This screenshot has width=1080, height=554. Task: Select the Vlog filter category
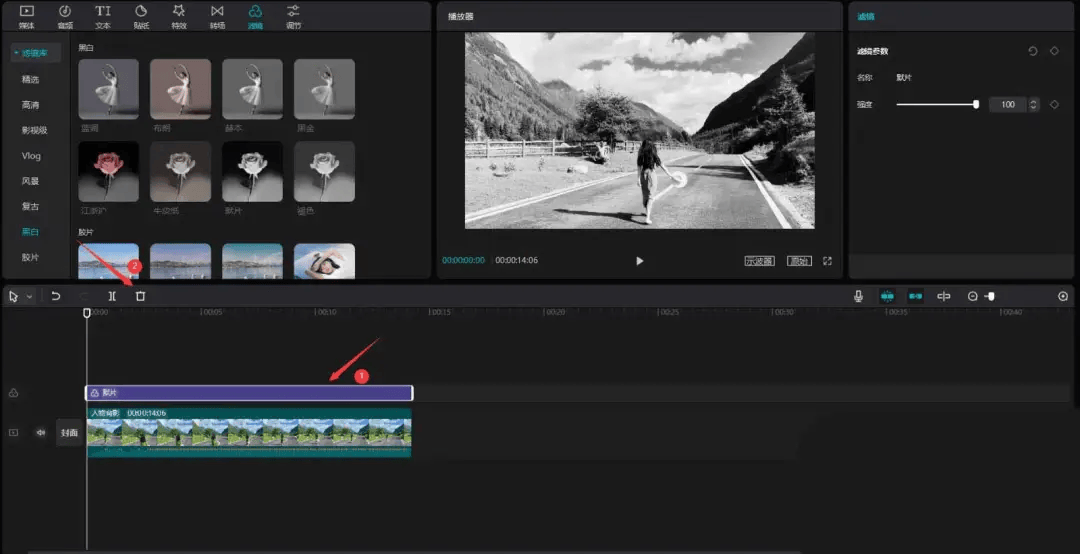(31, 156)
